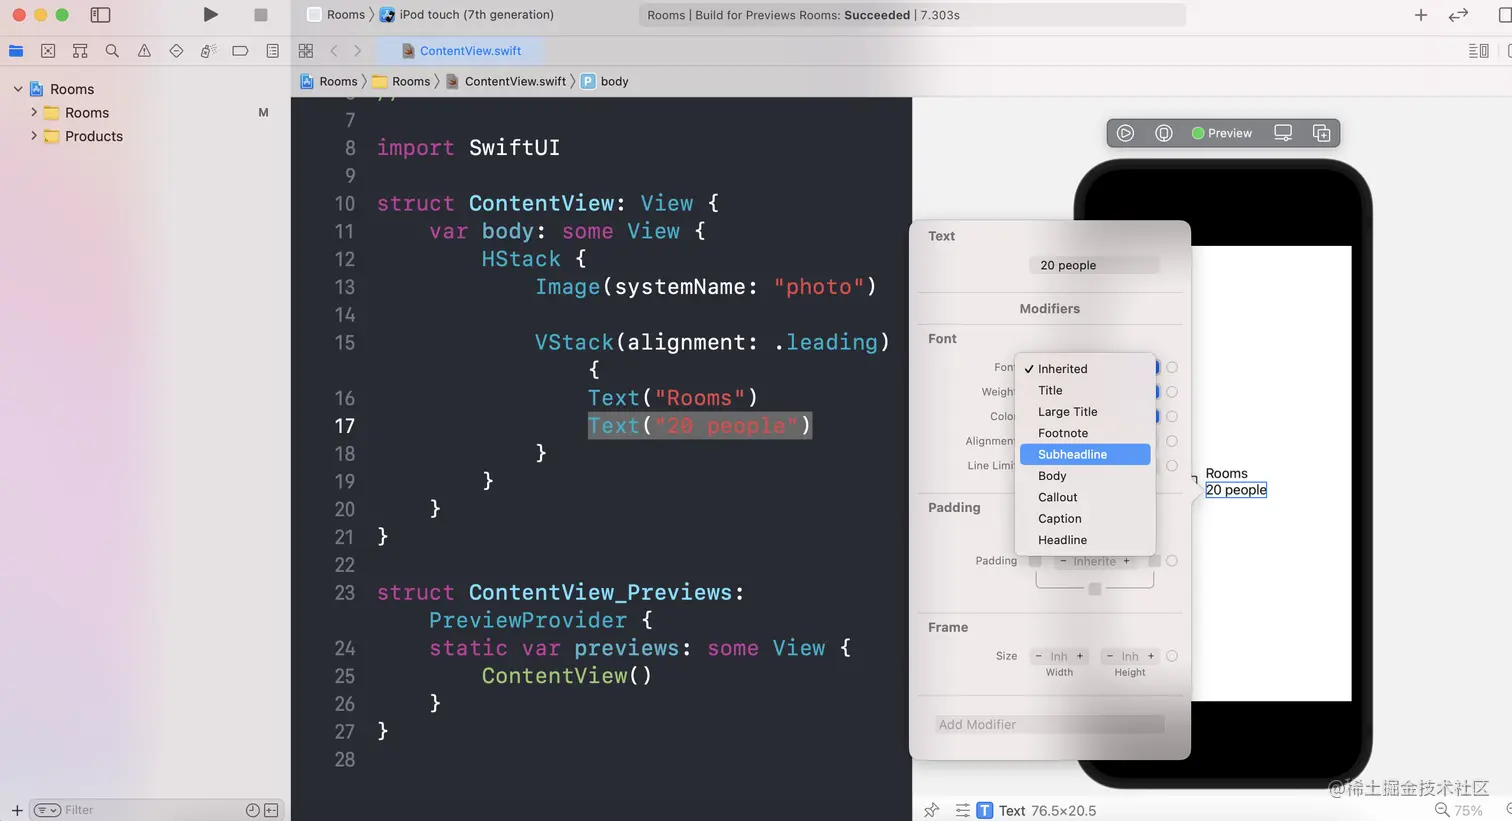Select Title font option
Viewport: 1512px width, 821px height.
coord(1085,391)
